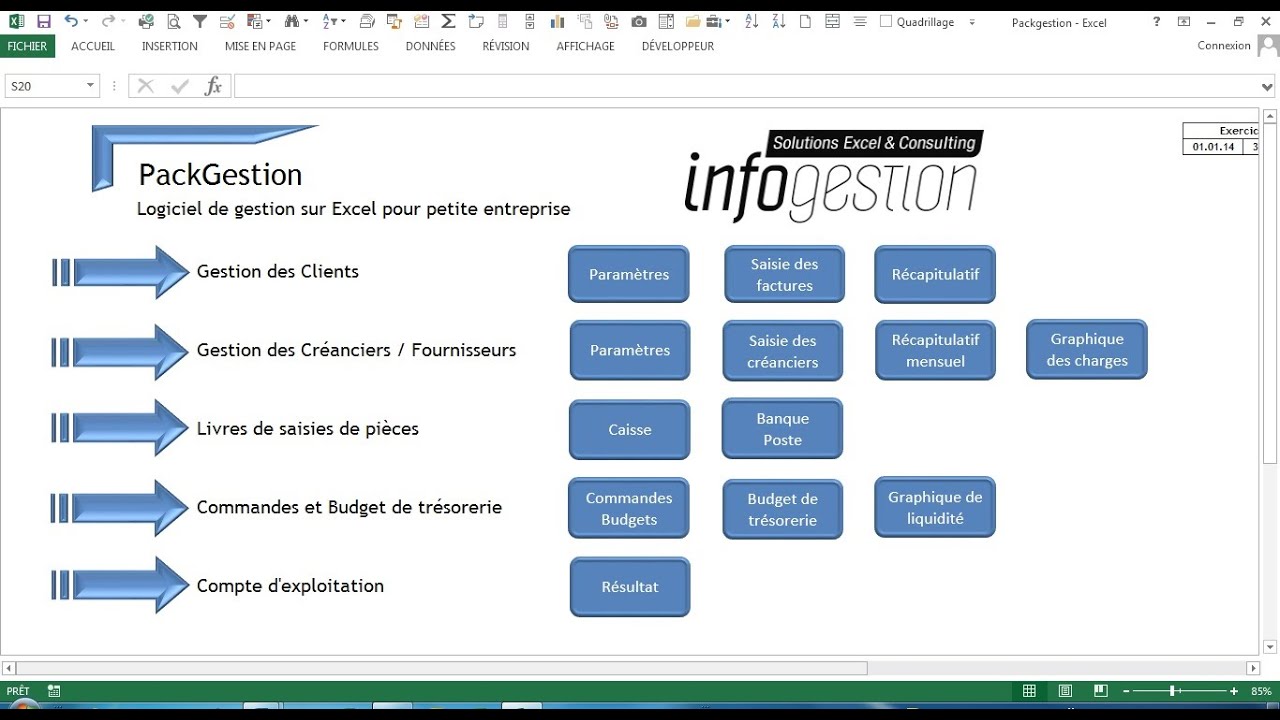Click the zoom slider handle in status bar
Image resolution: width=1280 pixels, height=720 pixels.
(1172, 691)
